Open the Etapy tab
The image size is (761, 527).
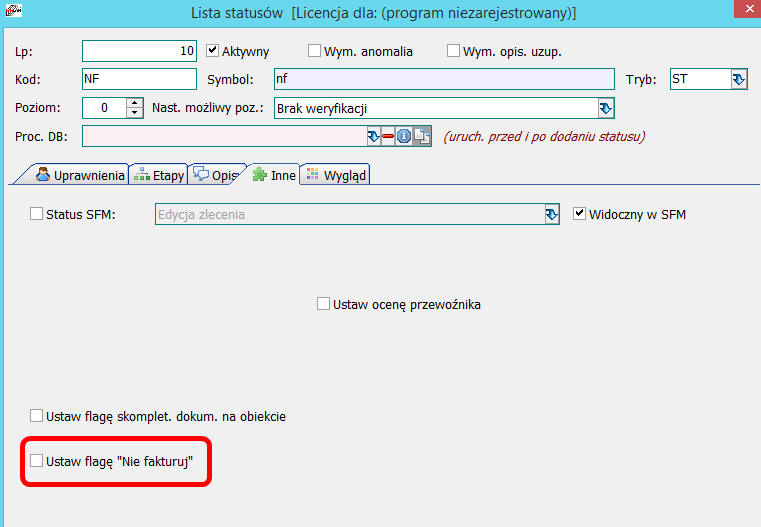[159, 175]
